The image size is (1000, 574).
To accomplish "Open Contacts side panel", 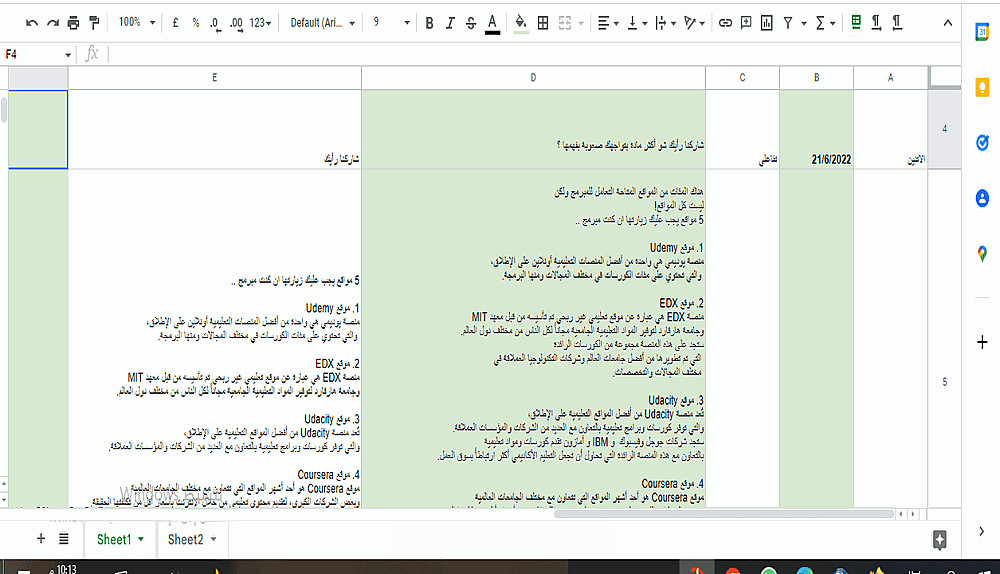I will click(x=982, y=198).
